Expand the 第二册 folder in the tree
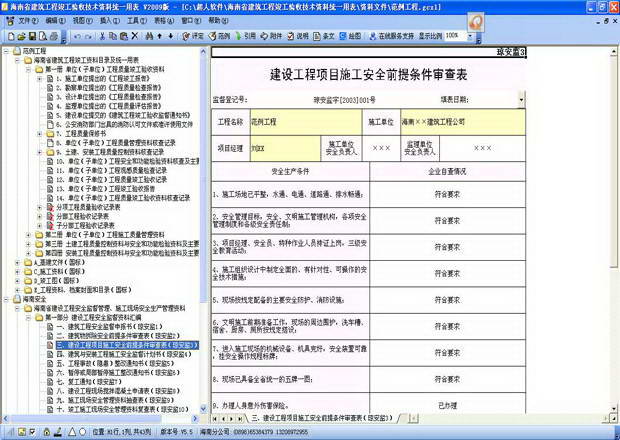 coord(28,235)
